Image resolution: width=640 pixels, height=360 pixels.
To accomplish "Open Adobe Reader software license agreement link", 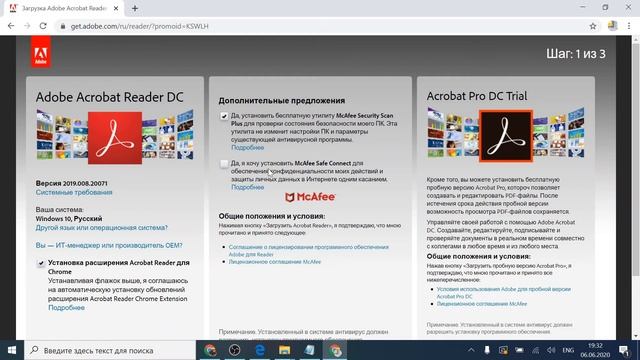I will [309, 251].
